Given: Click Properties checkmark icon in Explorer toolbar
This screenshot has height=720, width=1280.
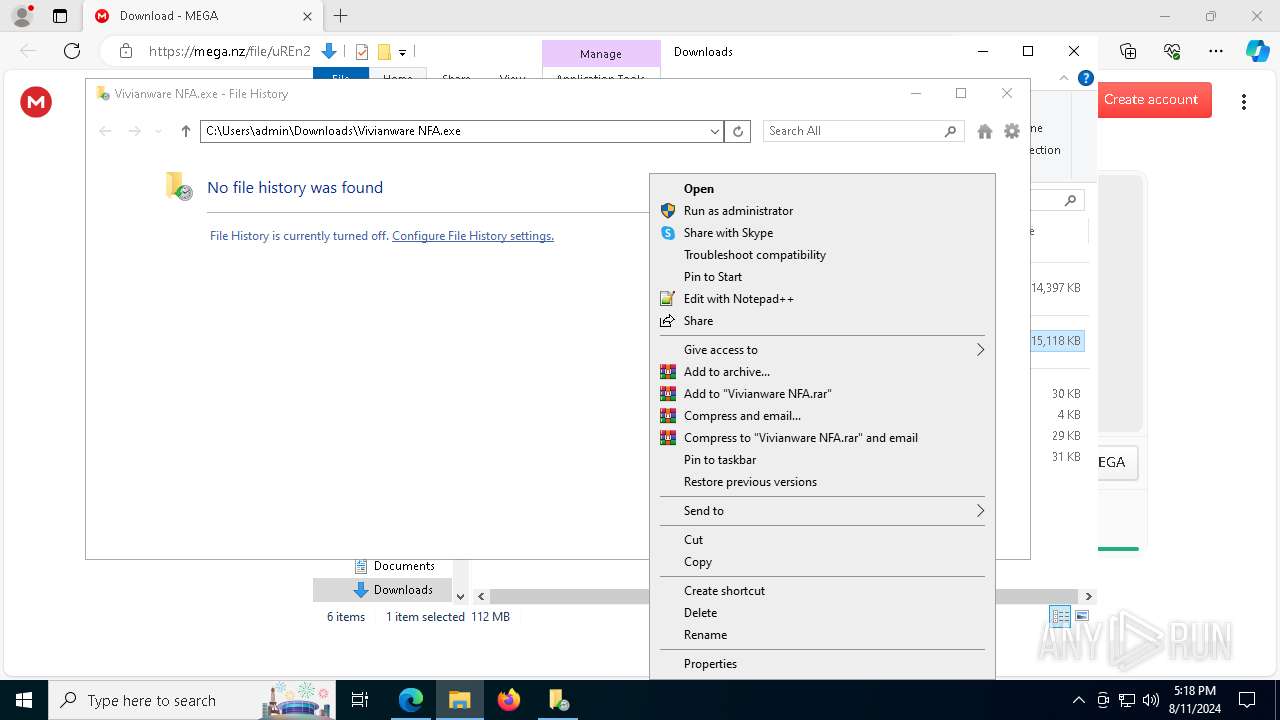Looking at the screenshot, I should click(x=362, y=52).
